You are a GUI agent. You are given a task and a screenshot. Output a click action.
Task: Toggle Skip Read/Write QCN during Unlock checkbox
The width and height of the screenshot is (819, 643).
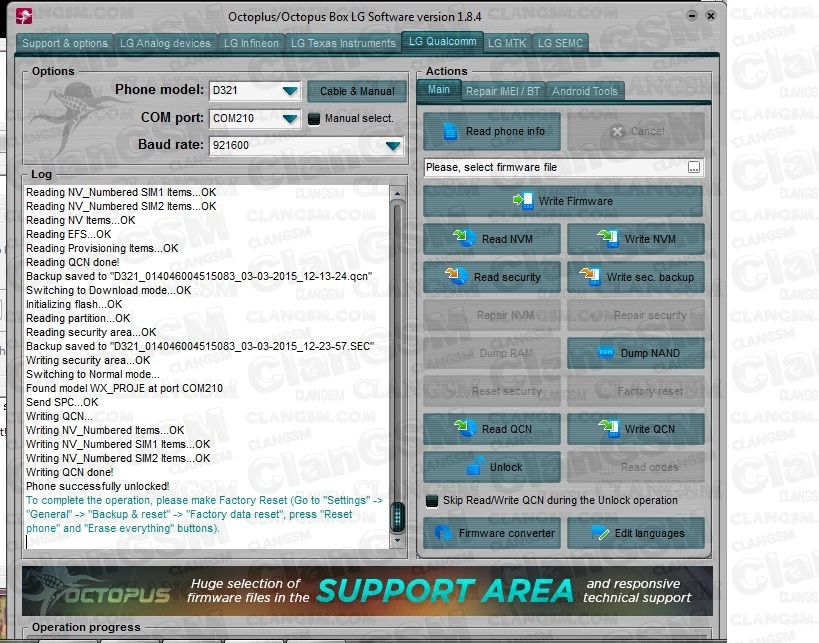[432, 501]
